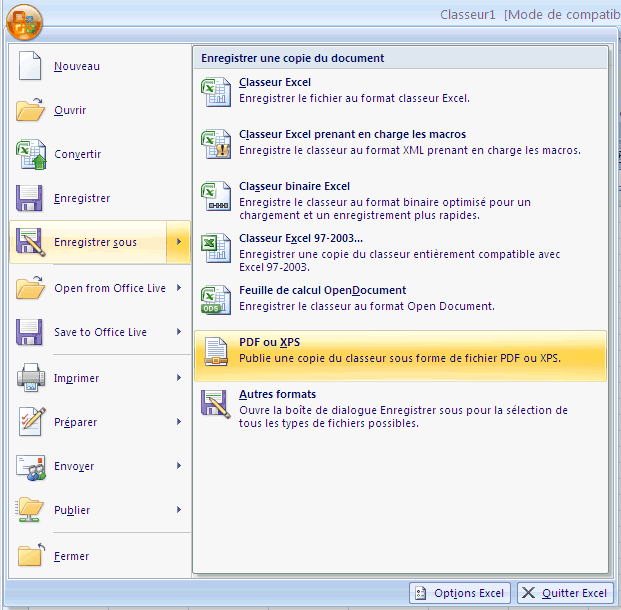Click the OpenDocument ODS file icon
The width and height of the screenshot is (621, 610).
coord(216,300)
